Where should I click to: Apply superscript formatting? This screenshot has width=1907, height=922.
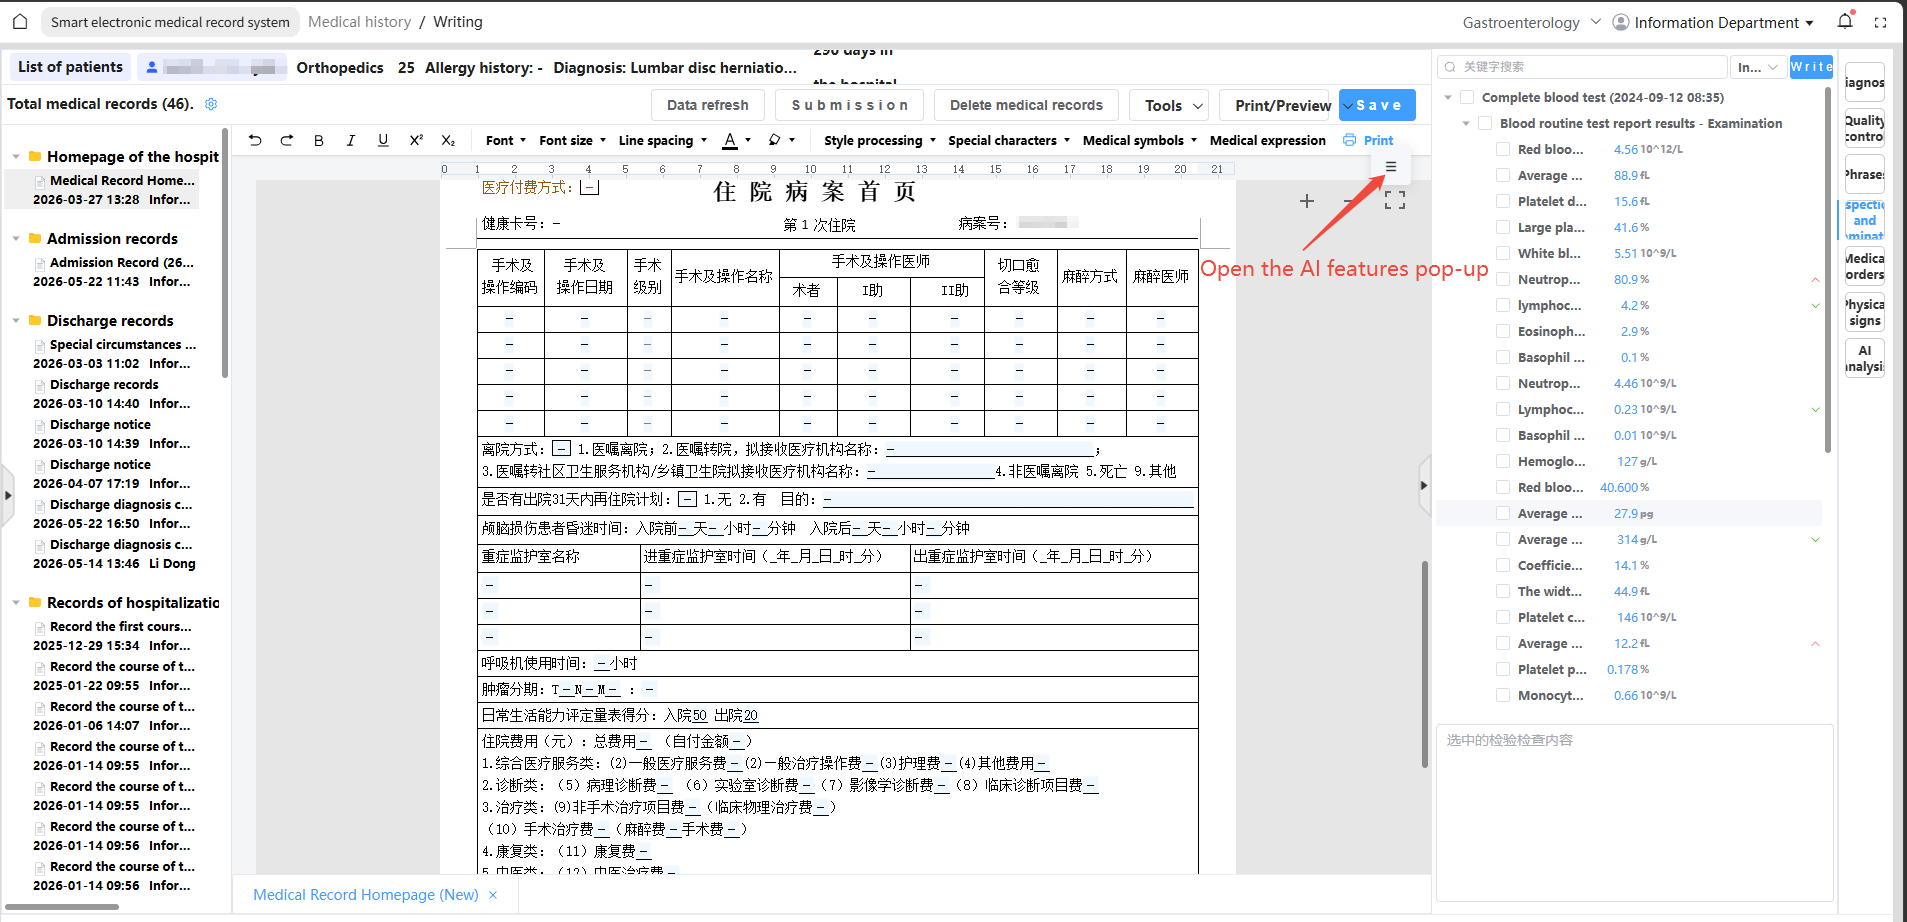(416, 140)
